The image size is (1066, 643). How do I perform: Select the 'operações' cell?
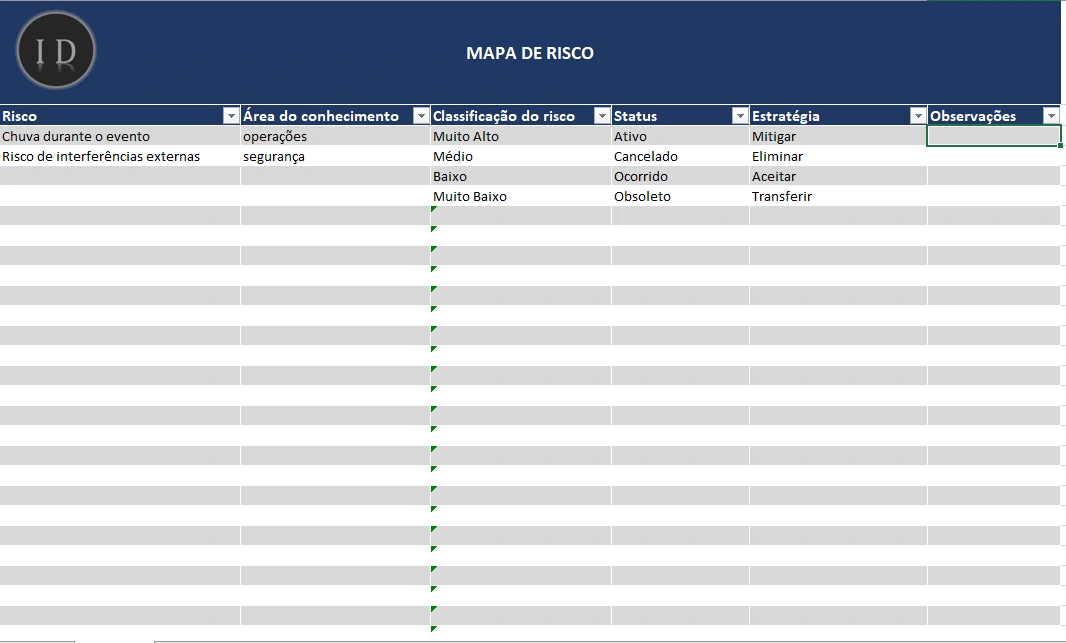tap(275, 136)
